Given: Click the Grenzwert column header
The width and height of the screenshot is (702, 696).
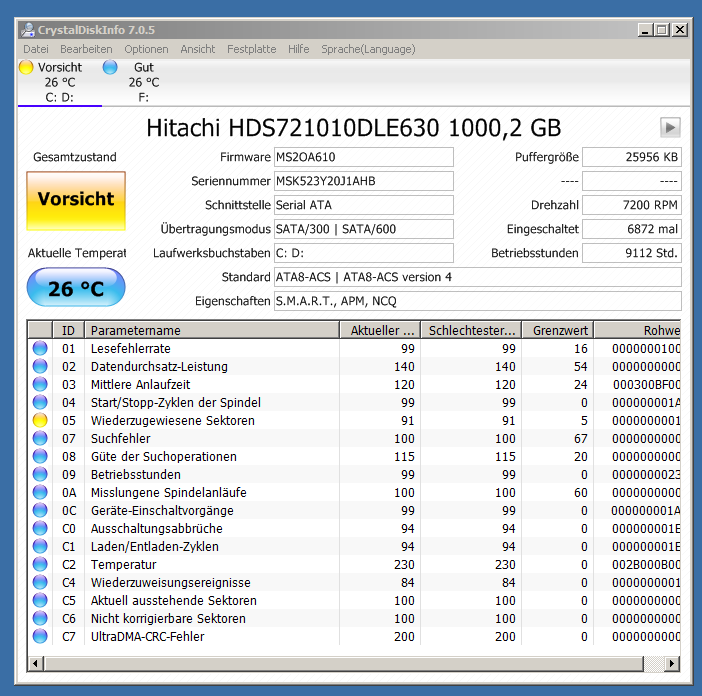Looking at the screenshot, I should pos(558,330).
